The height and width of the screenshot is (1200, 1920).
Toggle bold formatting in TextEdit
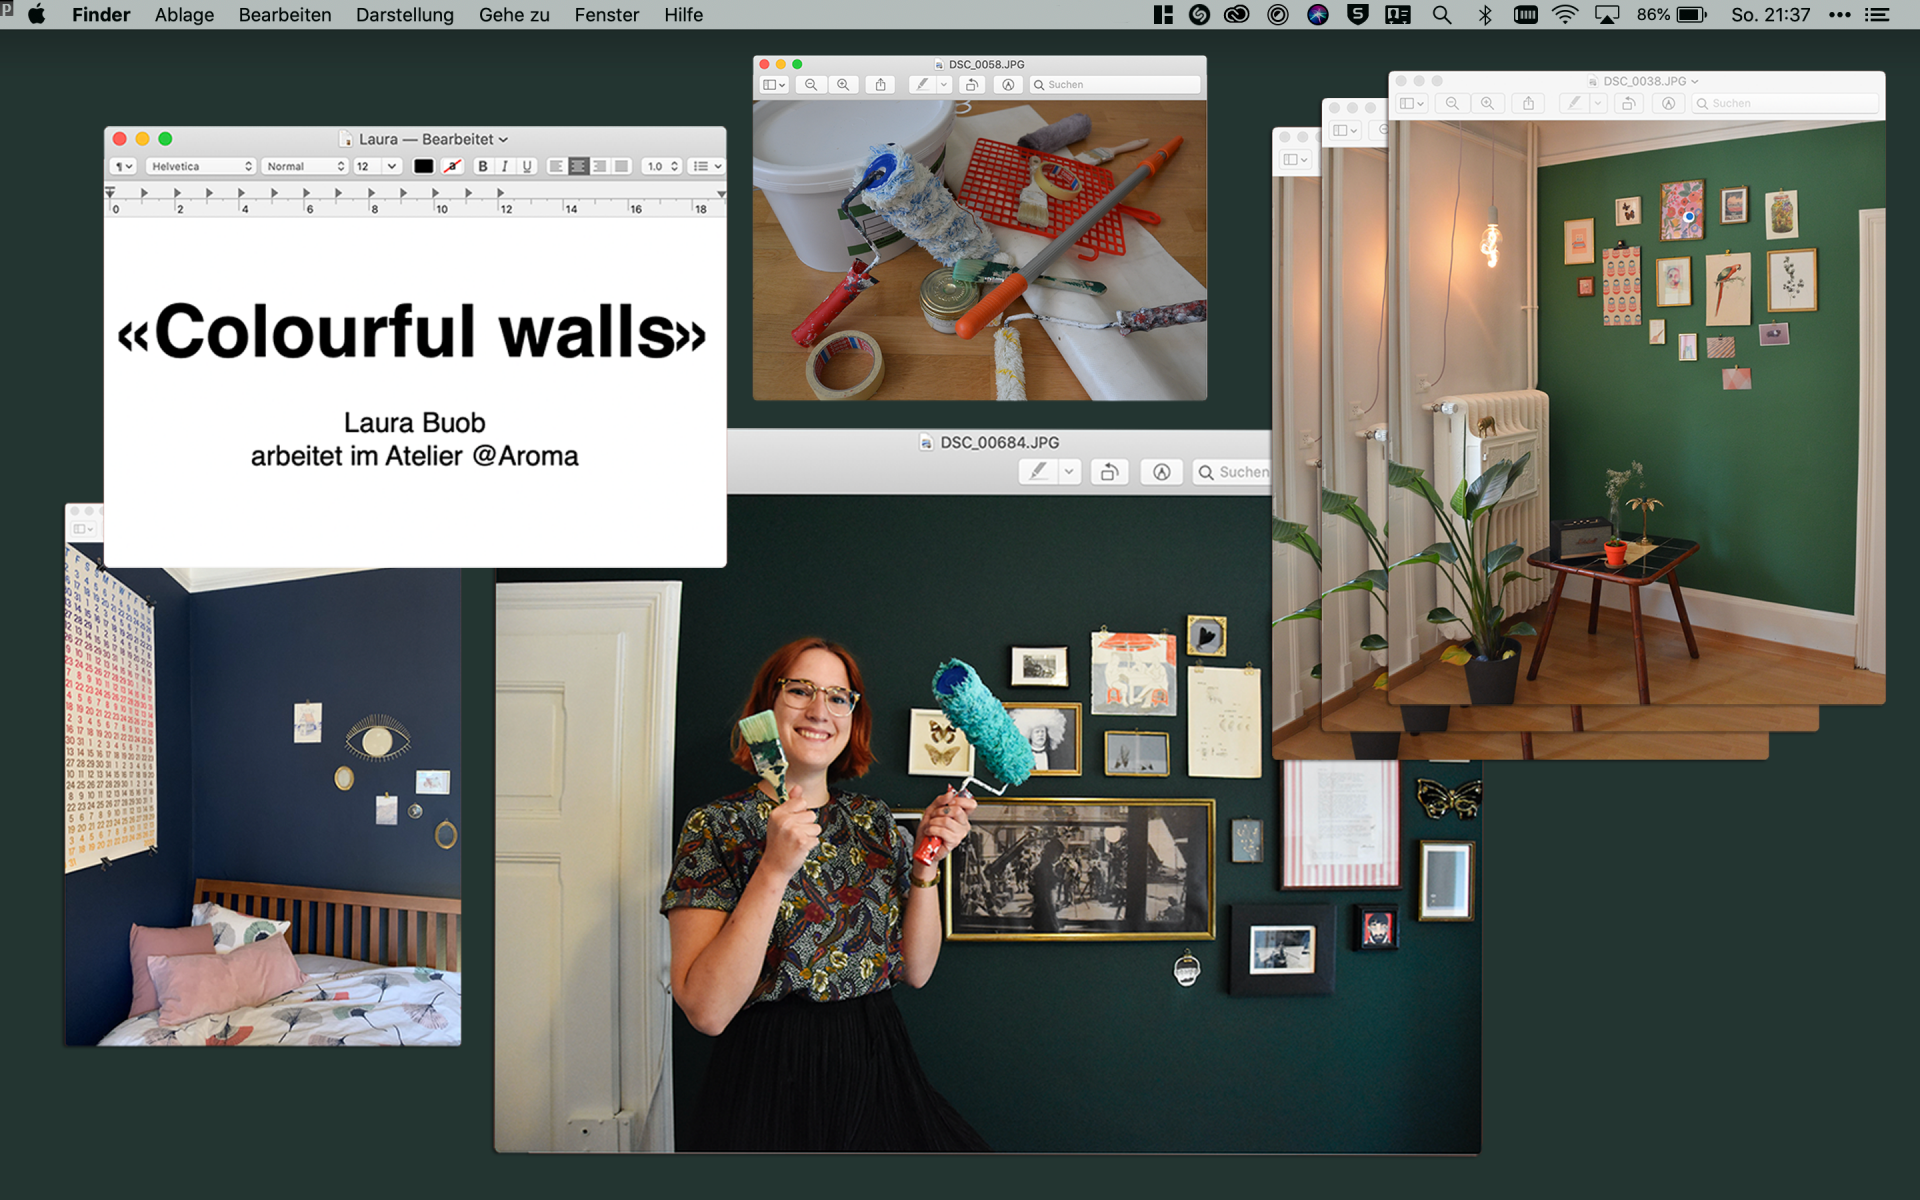[x=483, y=166]
